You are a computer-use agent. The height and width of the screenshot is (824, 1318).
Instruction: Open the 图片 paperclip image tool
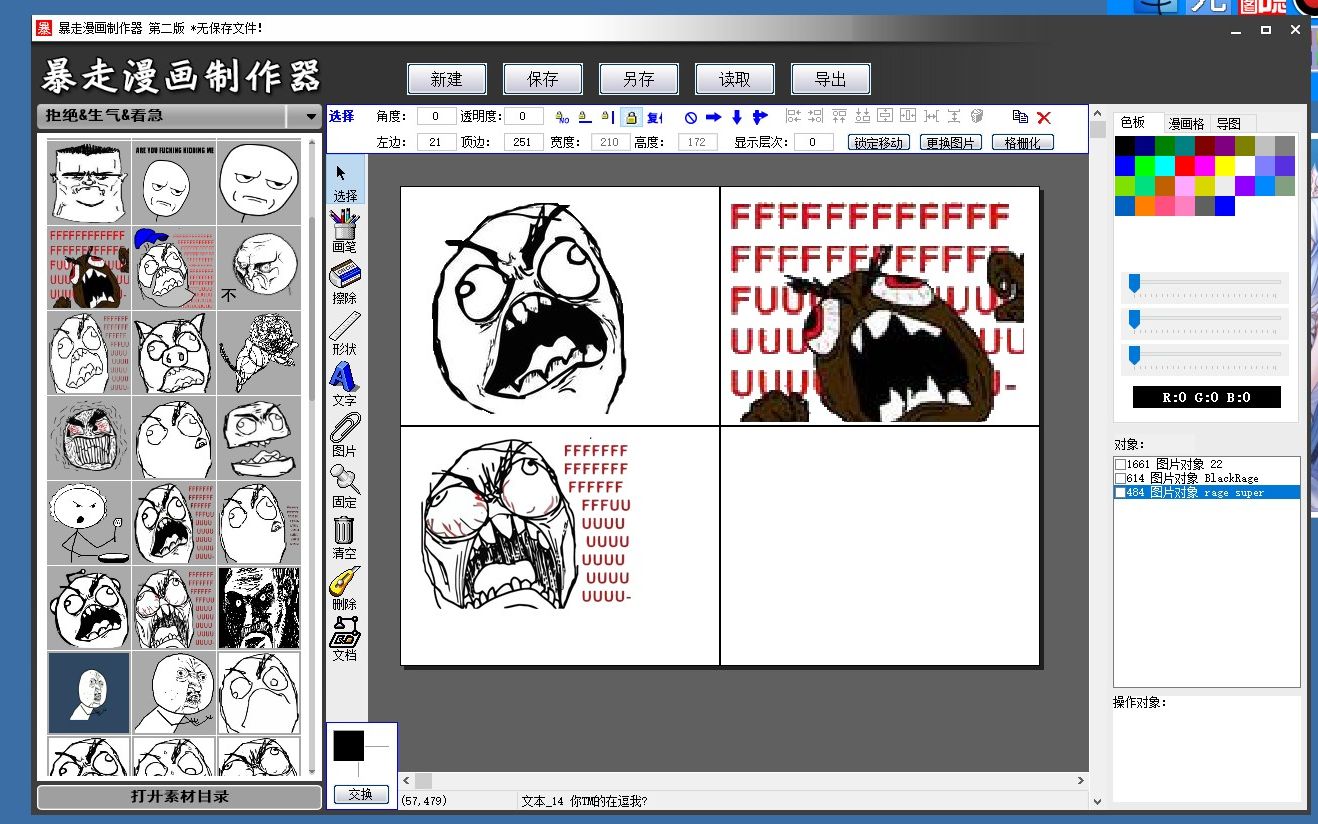[x=345, y=436]
